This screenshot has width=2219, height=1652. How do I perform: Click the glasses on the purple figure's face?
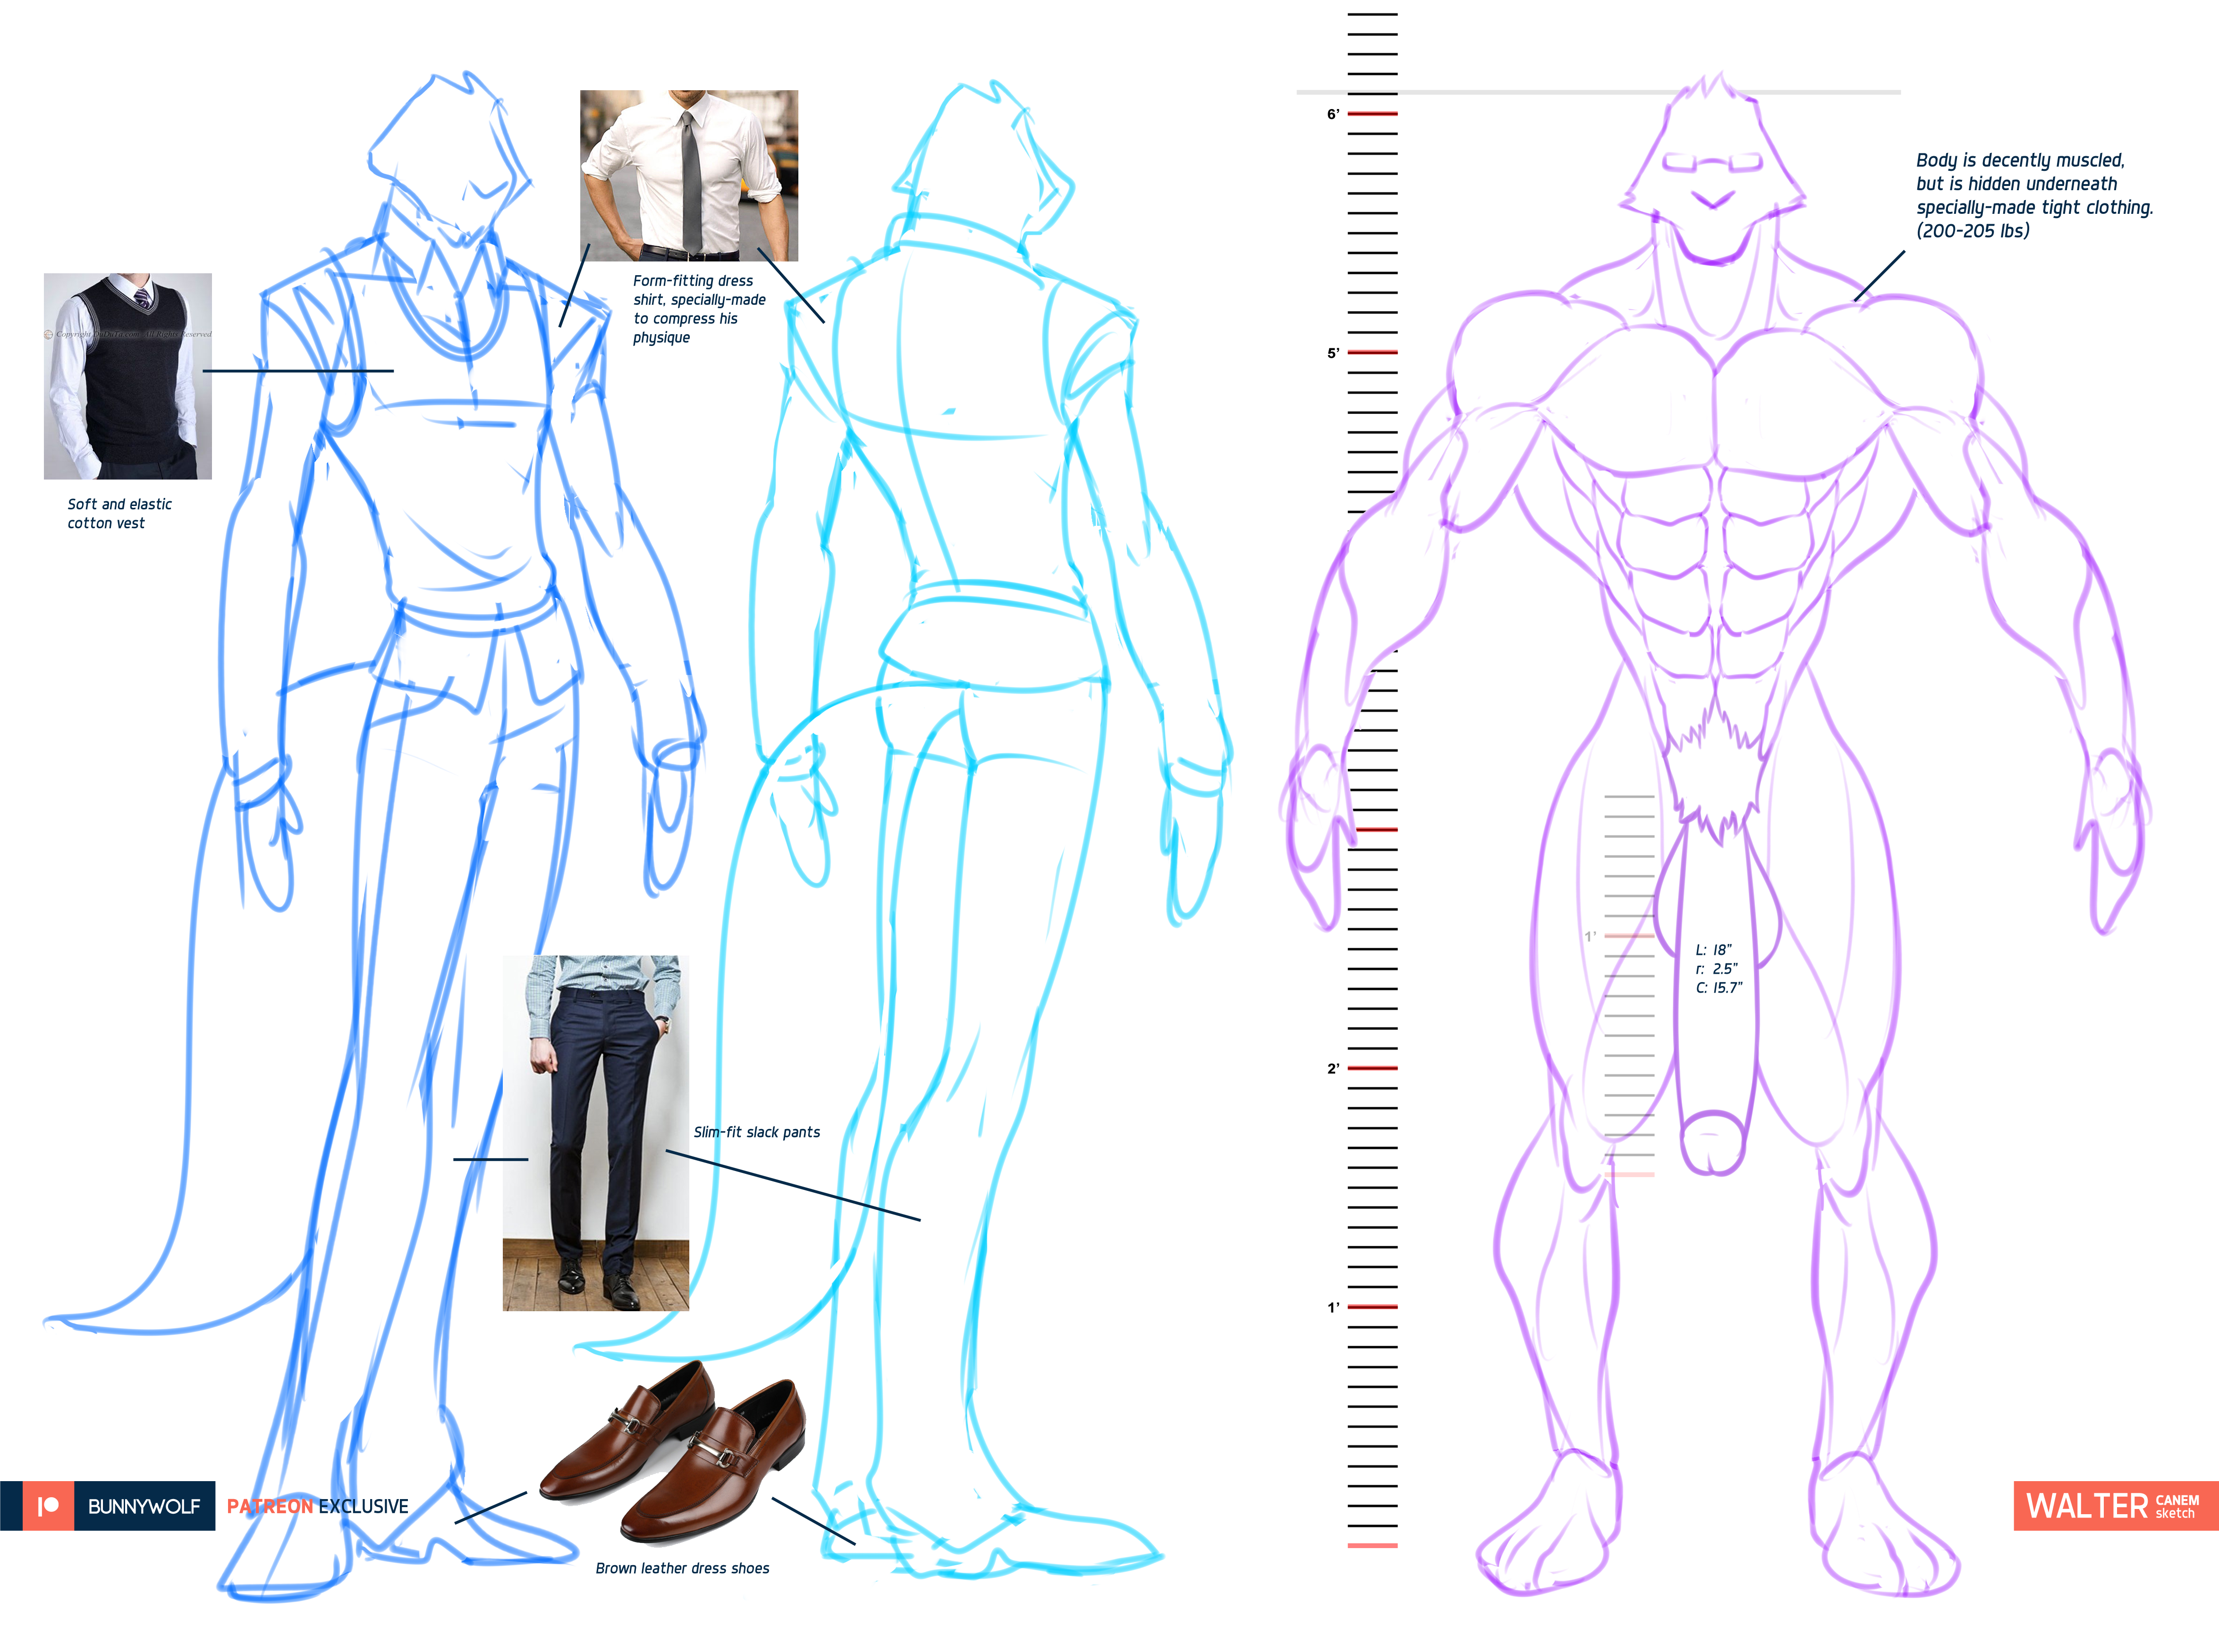1712,161
